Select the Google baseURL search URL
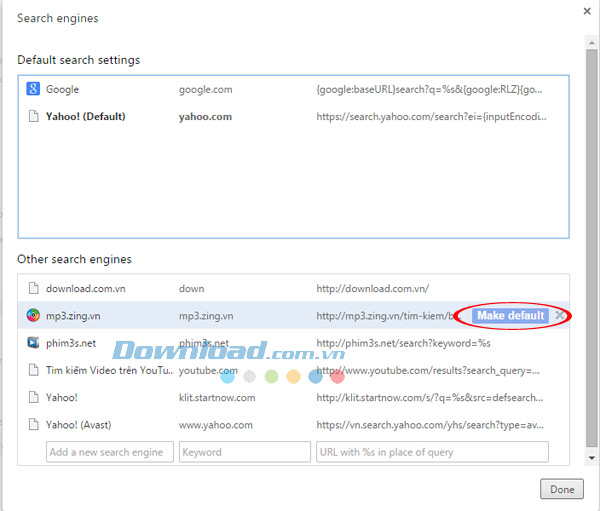Viewport: 600px width, 511px height. 429,89
